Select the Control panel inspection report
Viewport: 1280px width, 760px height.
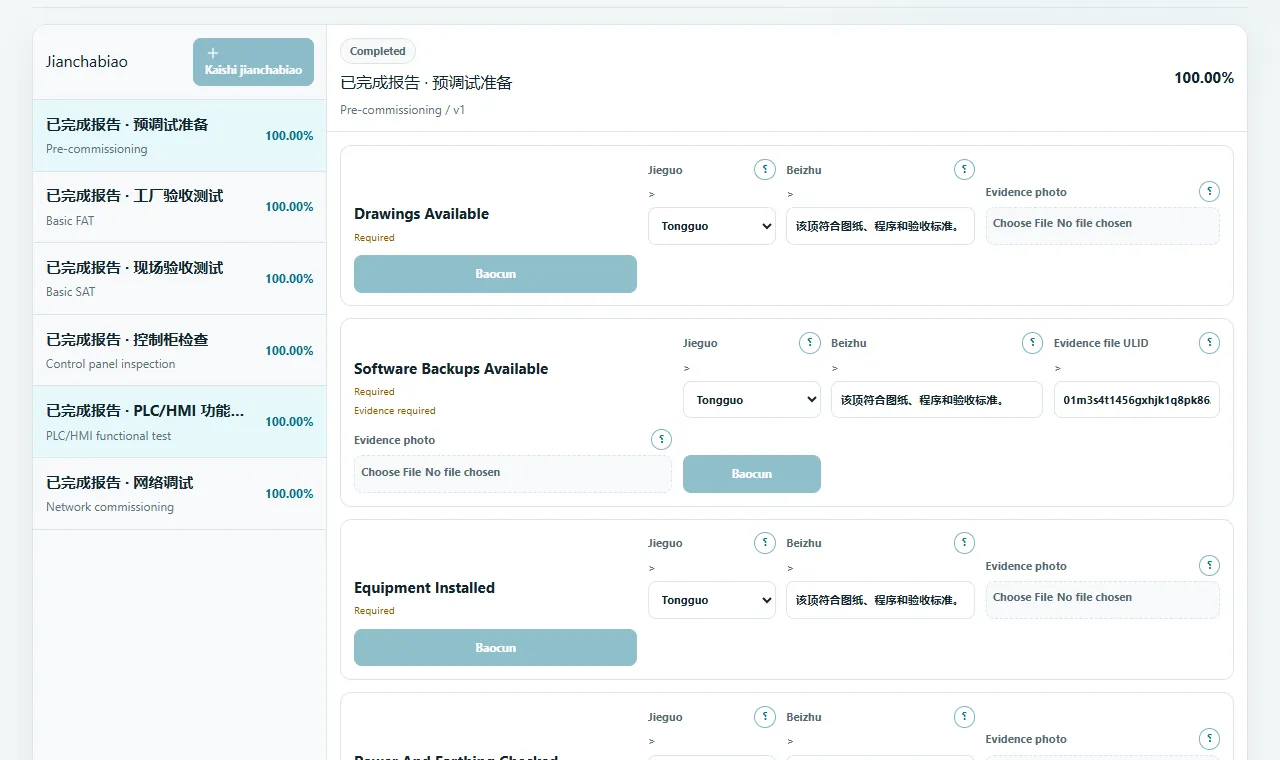[180, 351]
